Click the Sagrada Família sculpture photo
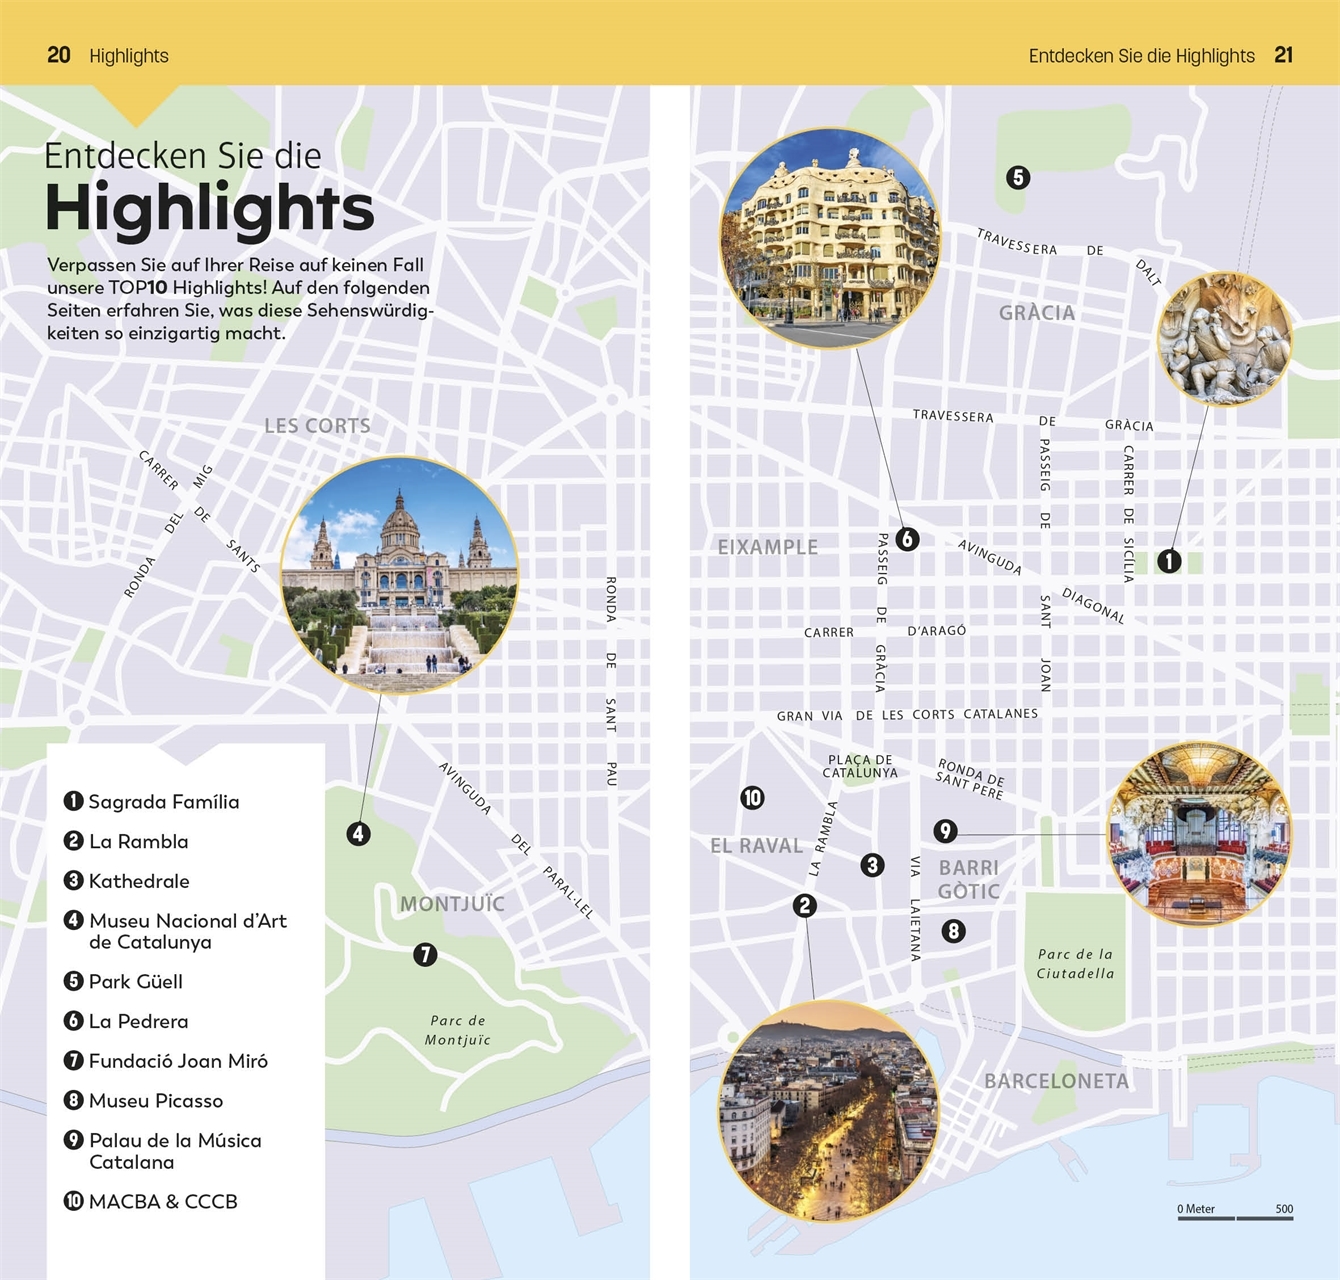Screen dimensions: 1340x1280 [x=1224, y=339]
